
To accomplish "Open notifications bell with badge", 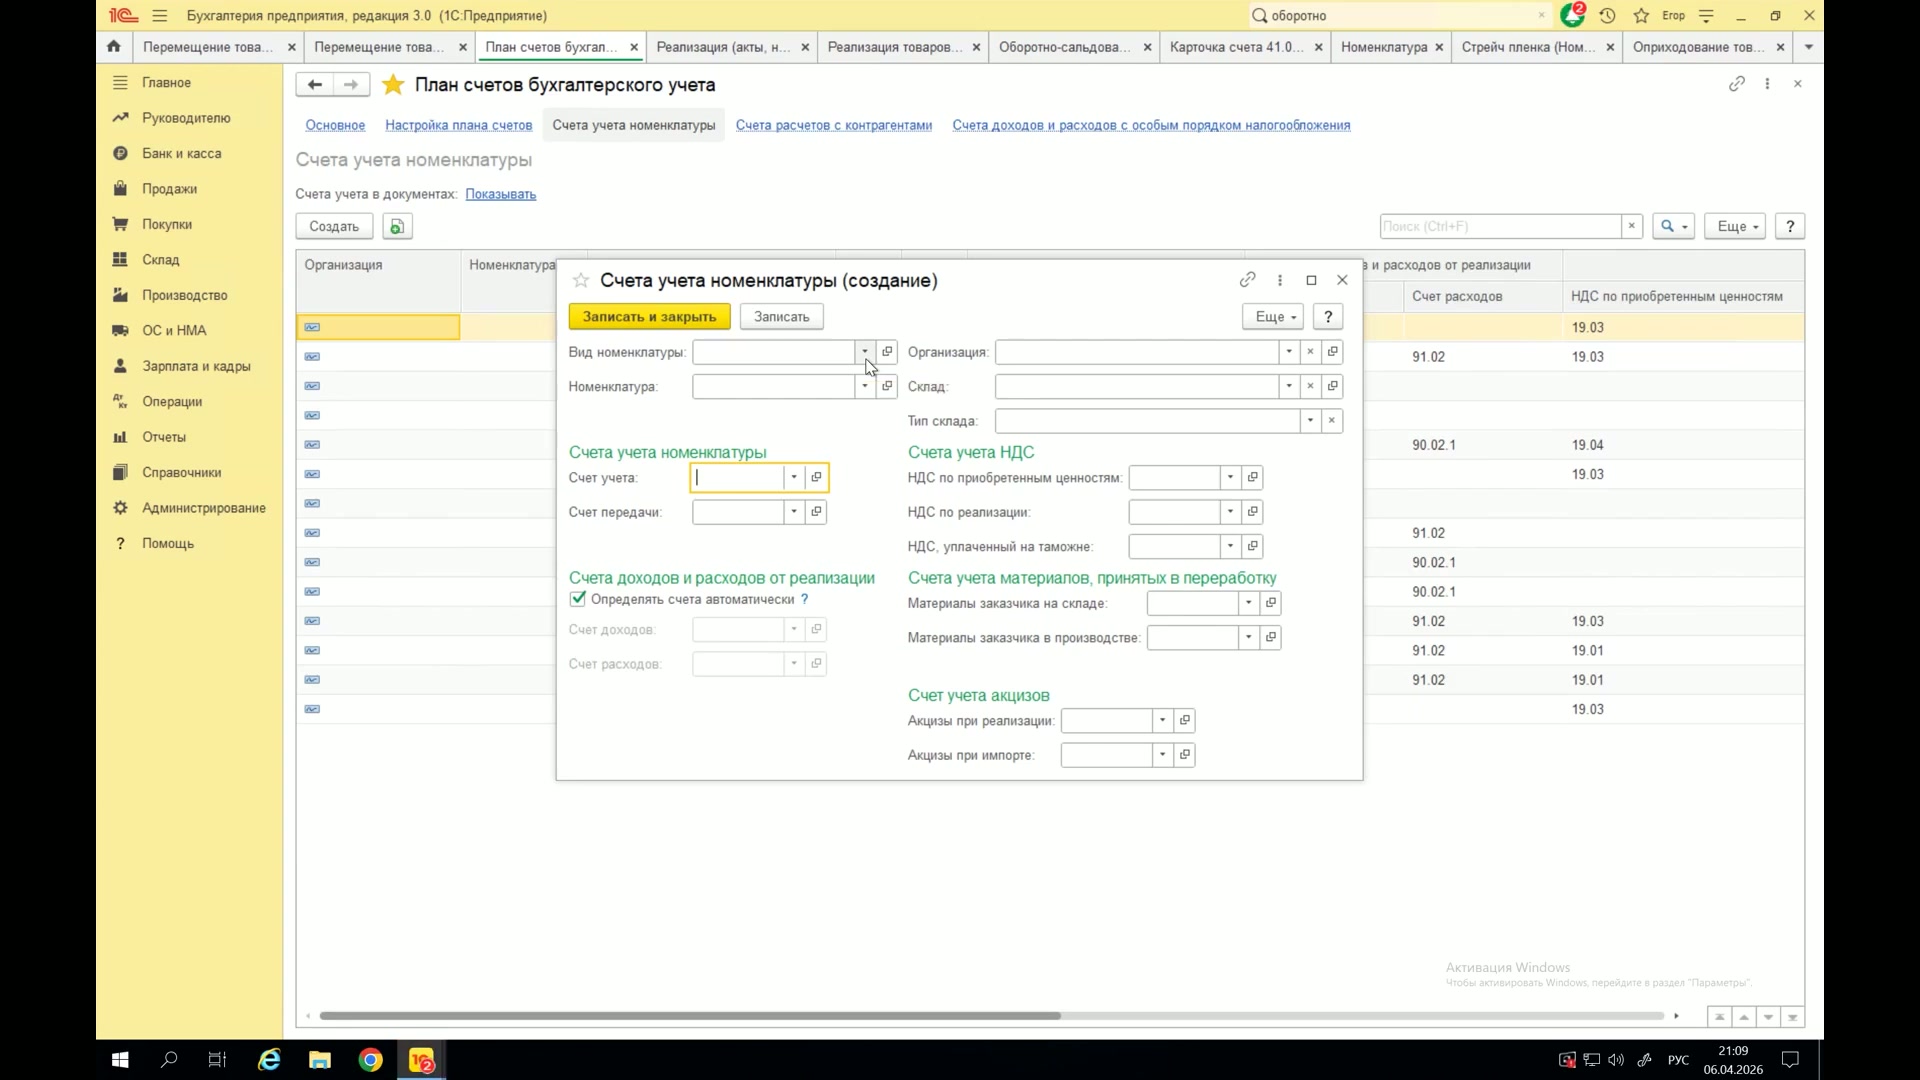I will pyautogui.click(x=1573, y=15).
